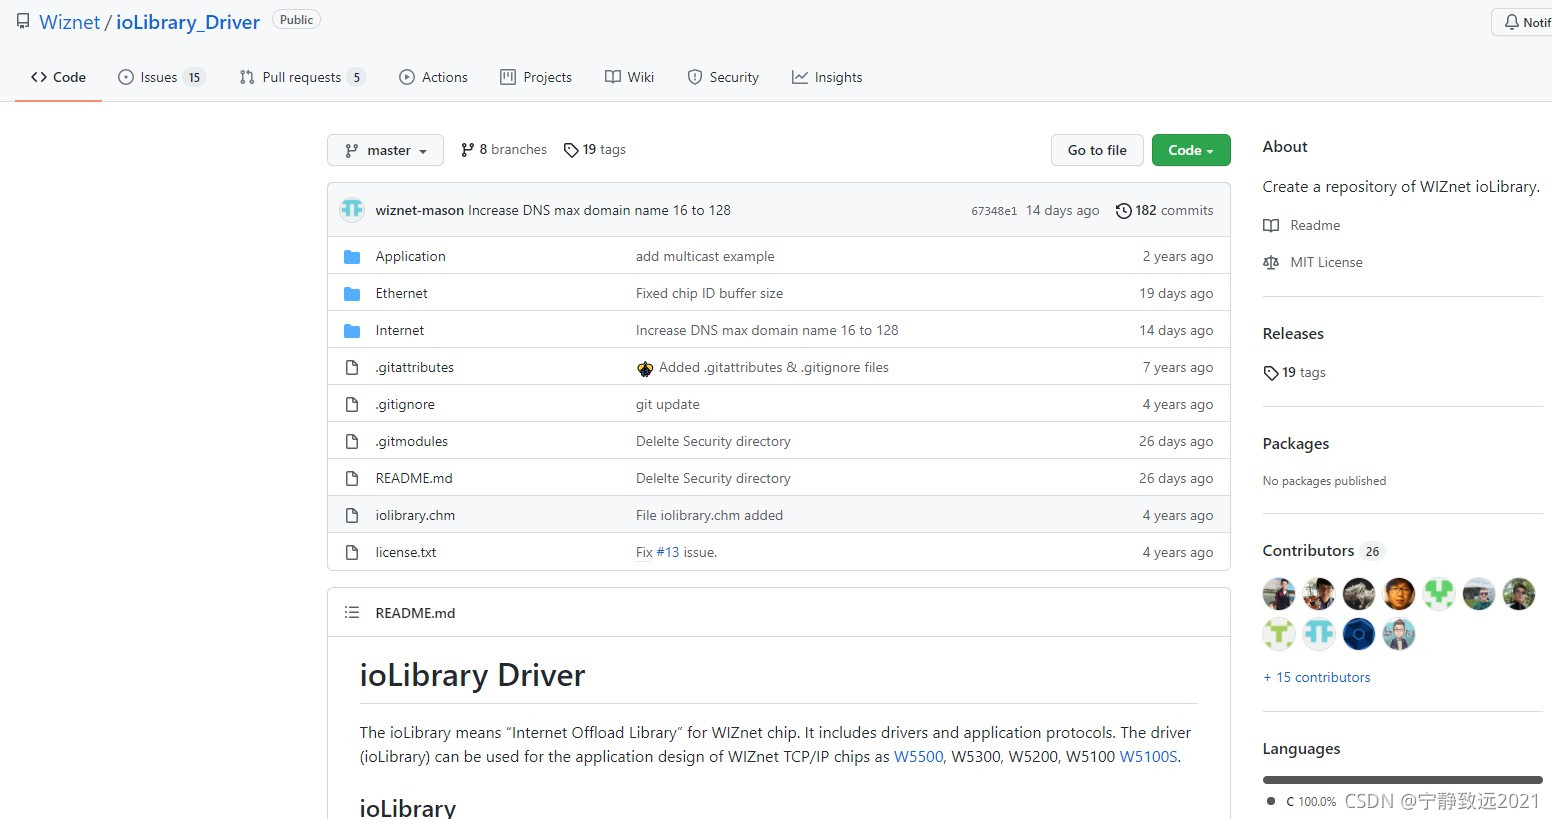The width and height of the screenshot is (1552, 819).
Task: Click the Go to file button
Action: pyautogui.click(x=1097, y=150)
